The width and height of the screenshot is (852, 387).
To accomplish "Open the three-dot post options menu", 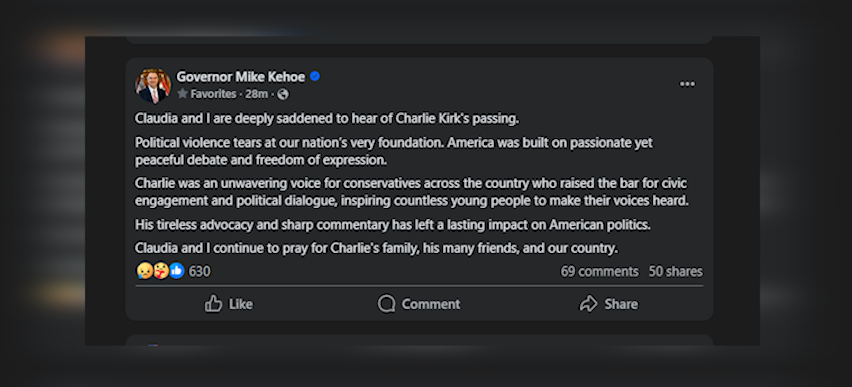I will [687, 84].
